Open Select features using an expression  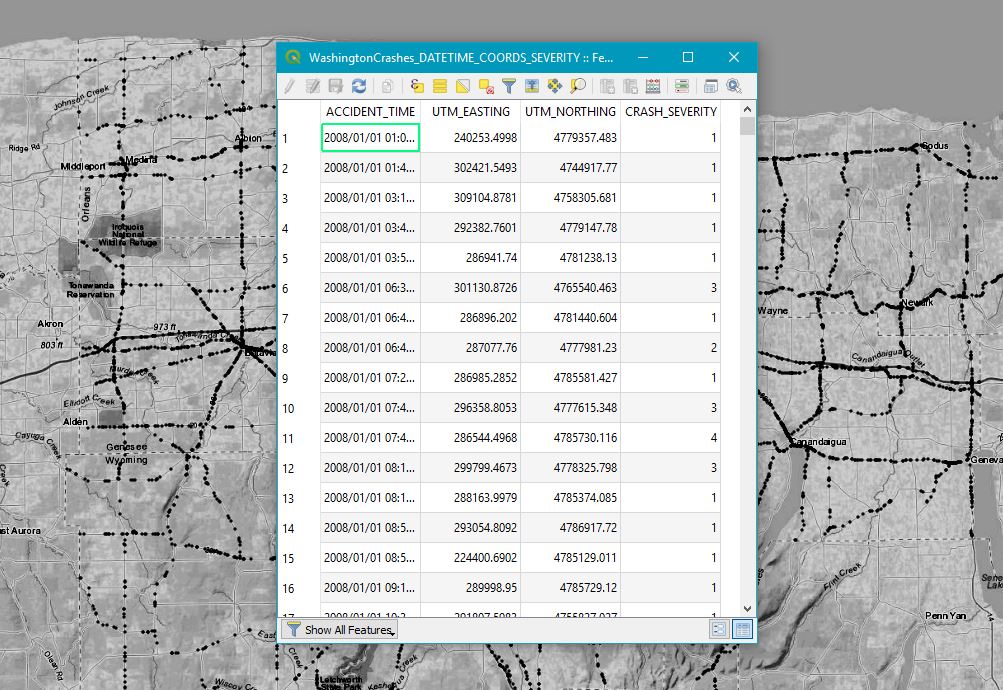418,87
